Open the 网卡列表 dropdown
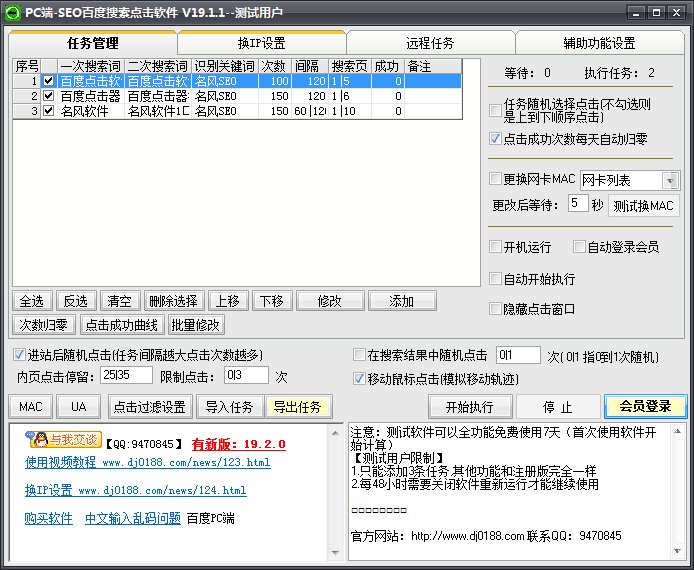Viewport: 694px width, 570px height. point(670,181)
